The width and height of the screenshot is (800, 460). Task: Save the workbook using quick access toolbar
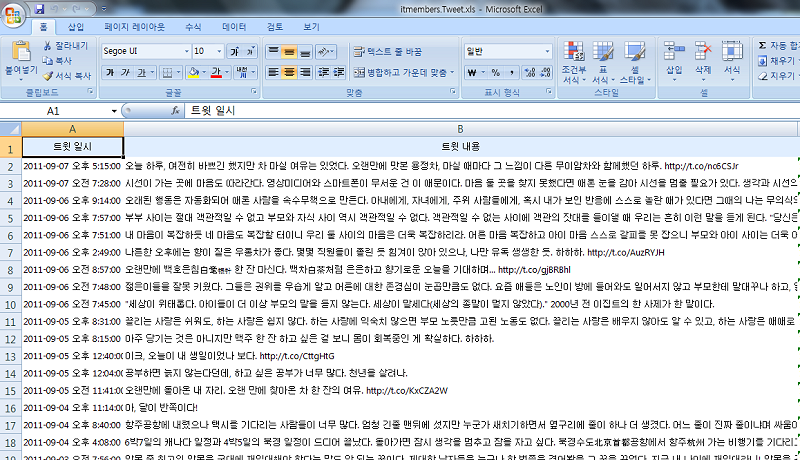click(40, 9)
